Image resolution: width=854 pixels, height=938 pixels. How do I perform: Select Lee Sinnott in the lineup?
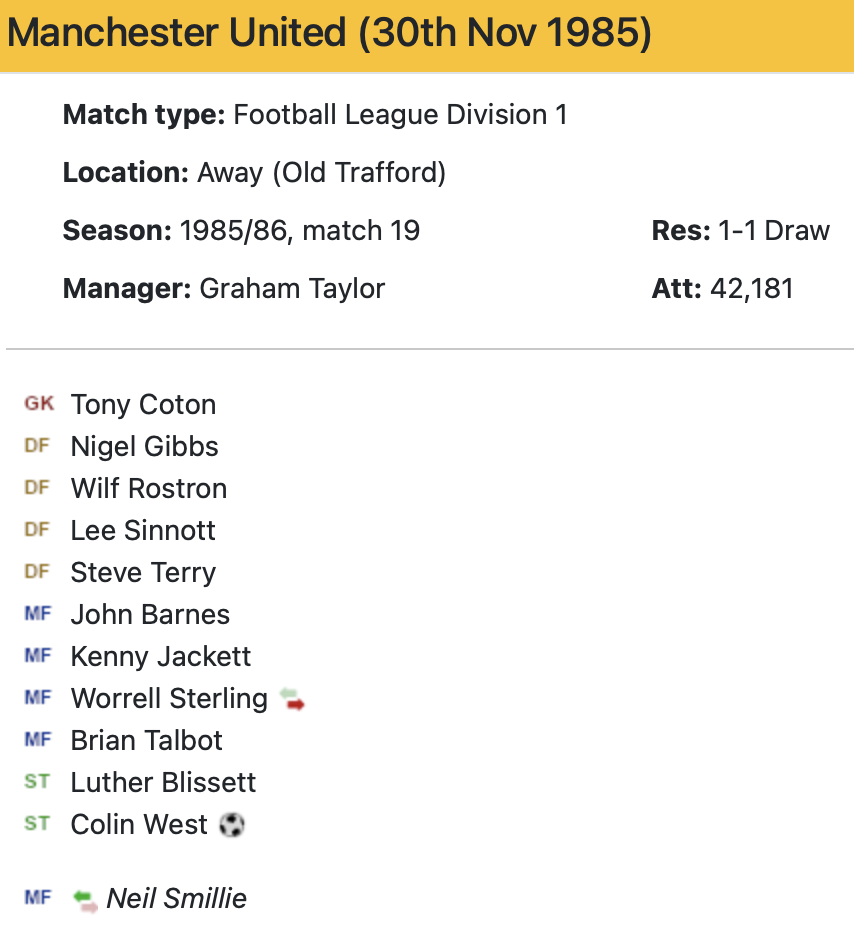tap(143, 531)
